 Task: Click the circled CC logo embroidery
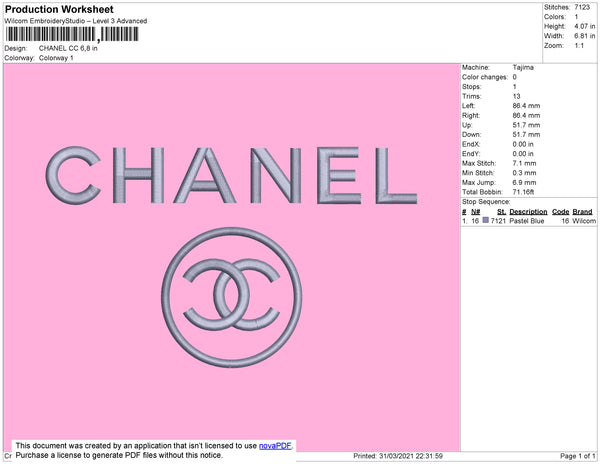(x=232, y=298)
